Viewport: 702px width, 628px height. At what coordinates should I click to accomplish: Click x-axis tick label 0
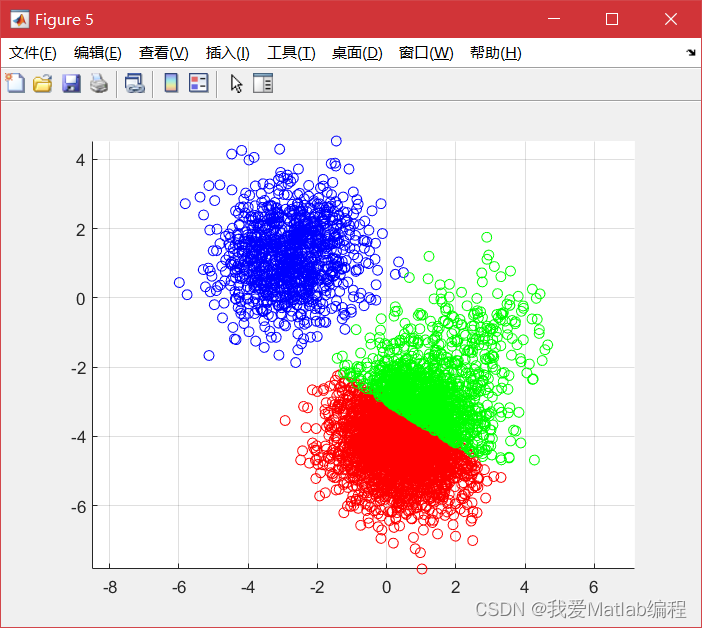click(386, 587)
